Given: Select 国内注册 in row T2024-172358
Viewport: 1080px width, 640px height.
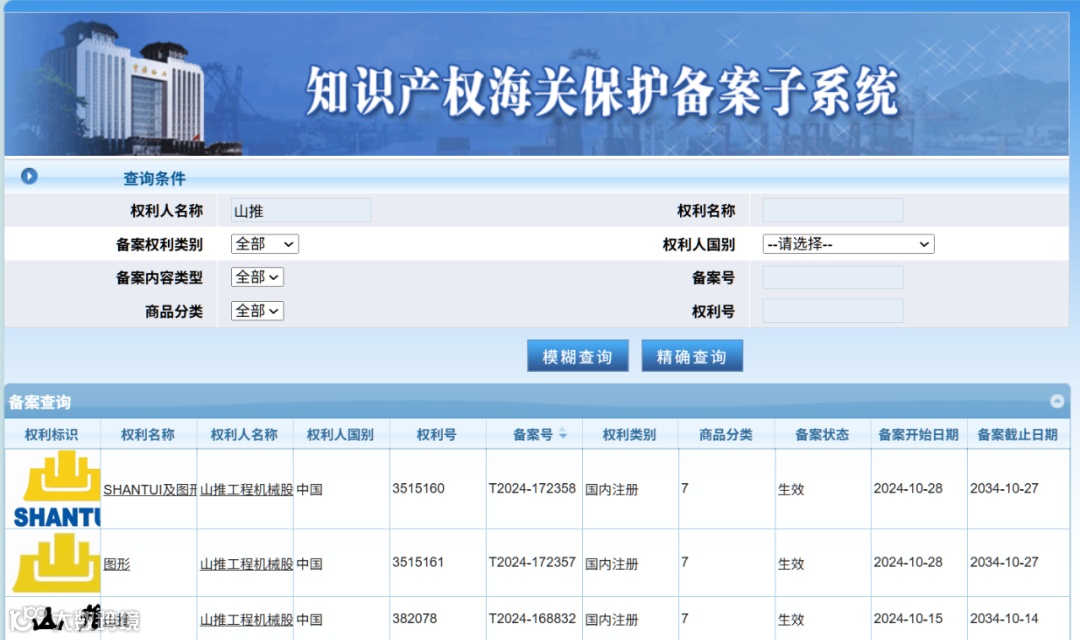Looking at the screenshot, I should pos(612,489).
